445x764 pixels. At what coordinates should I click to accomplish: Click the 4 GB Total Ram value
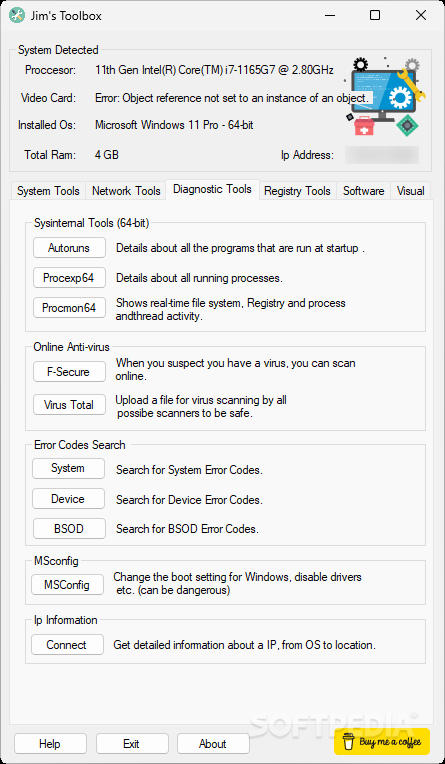coord(107,155)
